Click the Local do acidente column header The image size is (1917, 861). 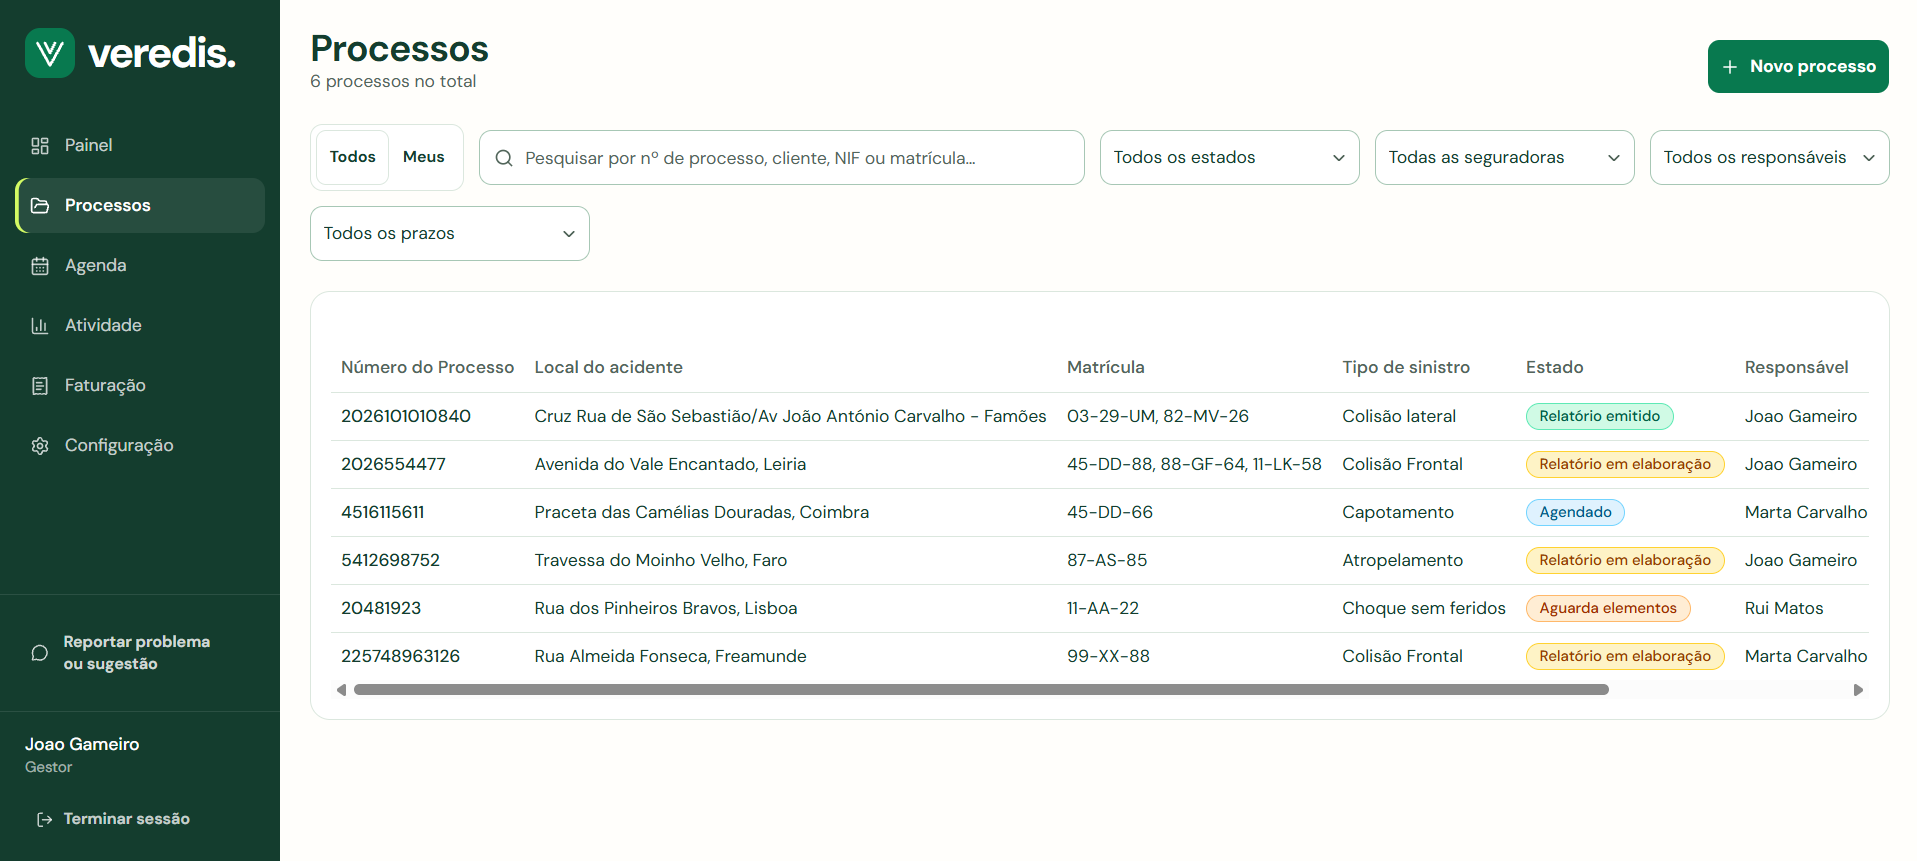pos(608,368)
